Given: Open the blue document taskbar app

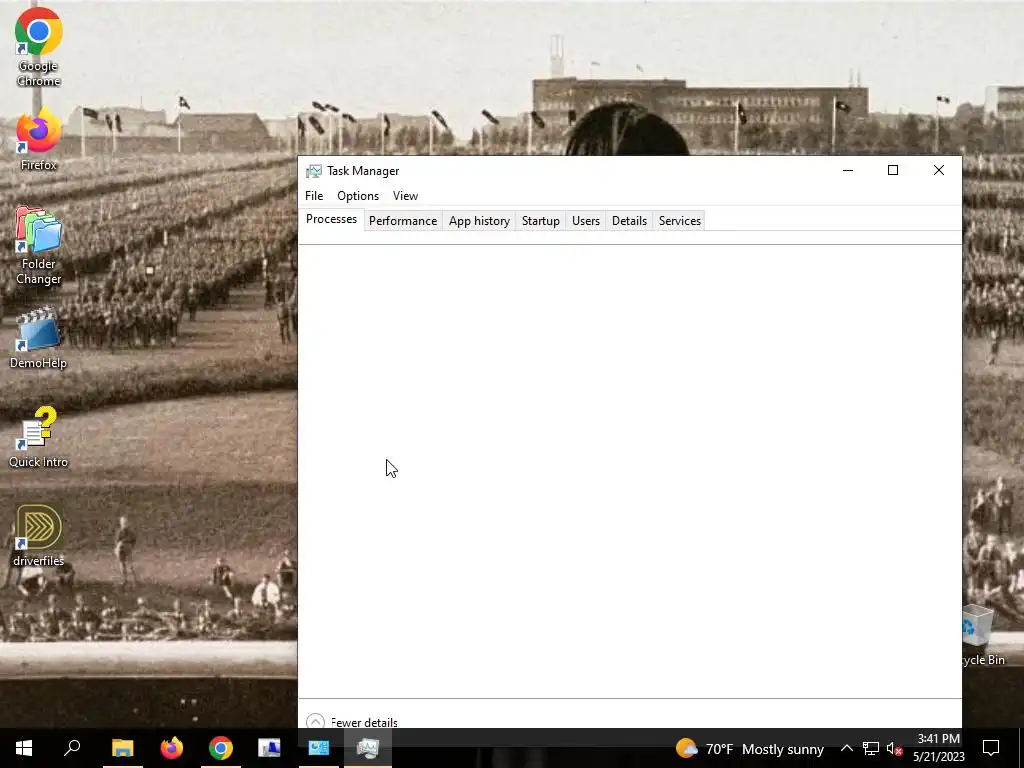Looking at the screenshot, I should click(269, 748).
